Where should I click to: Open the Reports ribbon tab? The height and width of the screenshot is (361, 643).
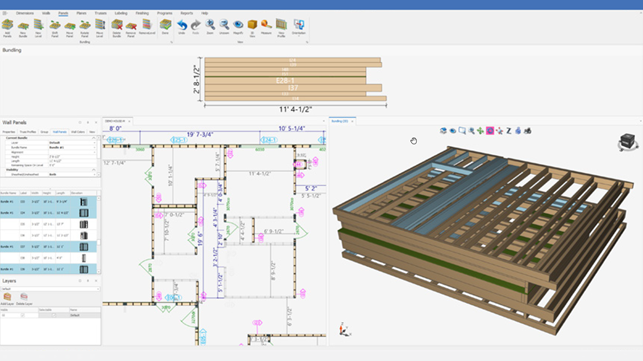pos(187,13)
